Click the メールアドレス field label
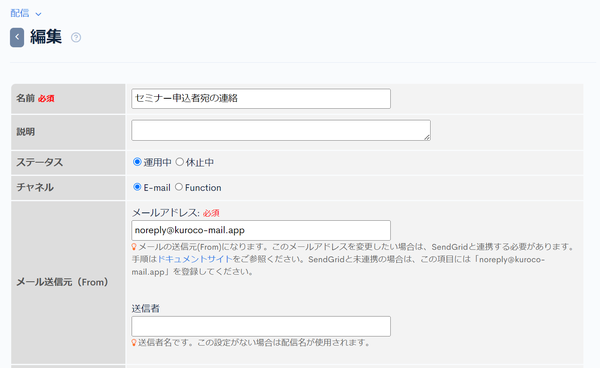The width and height of the screenshot is (600, 368). [166, 213]
